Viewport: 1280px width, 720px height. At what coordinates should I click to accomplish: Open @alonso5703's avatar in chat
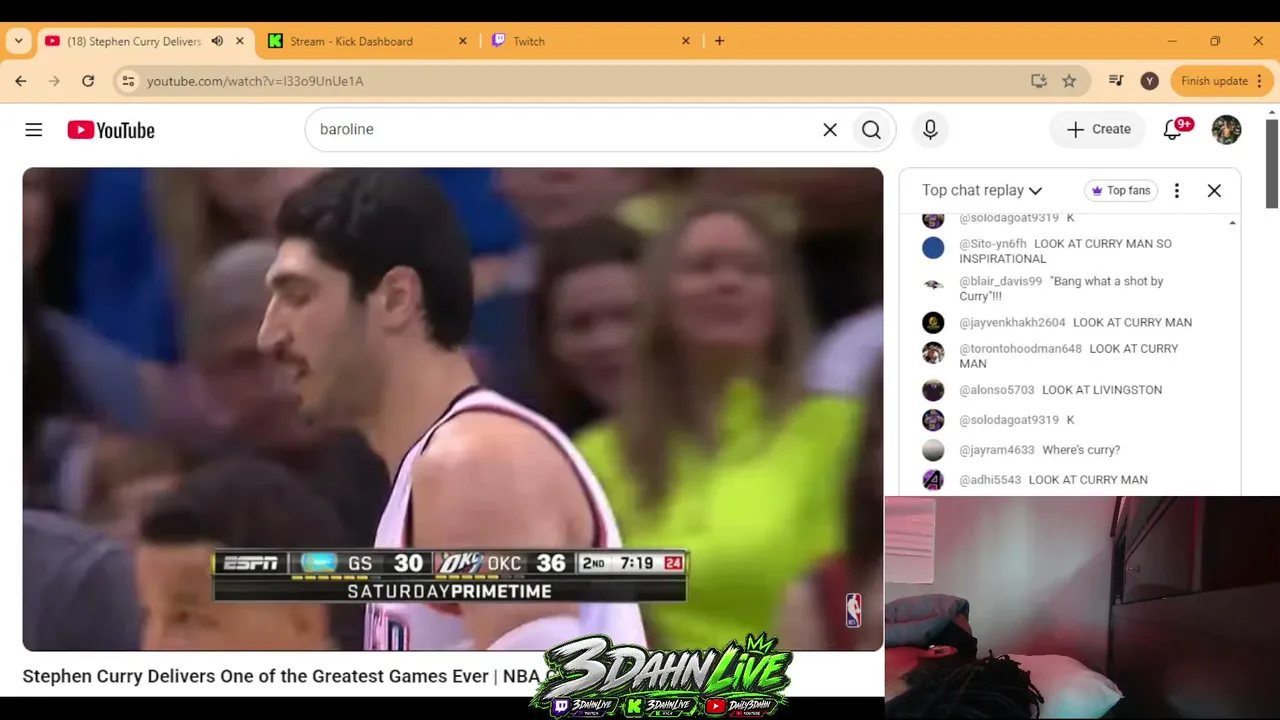pyautogui.click(x=933, y=390)
